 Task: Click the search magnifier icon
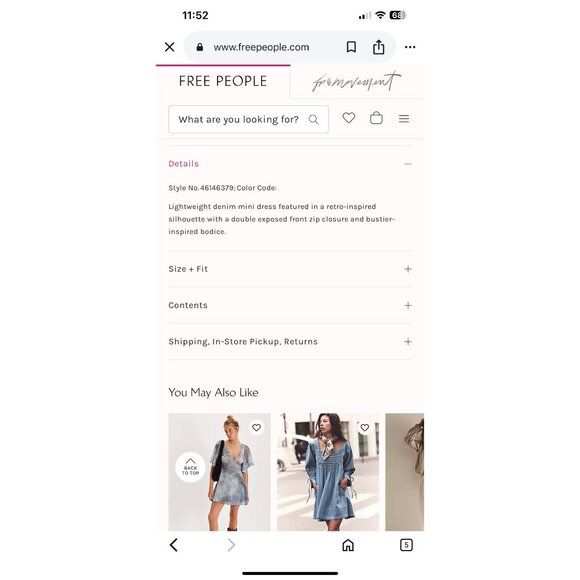point(313,119)
